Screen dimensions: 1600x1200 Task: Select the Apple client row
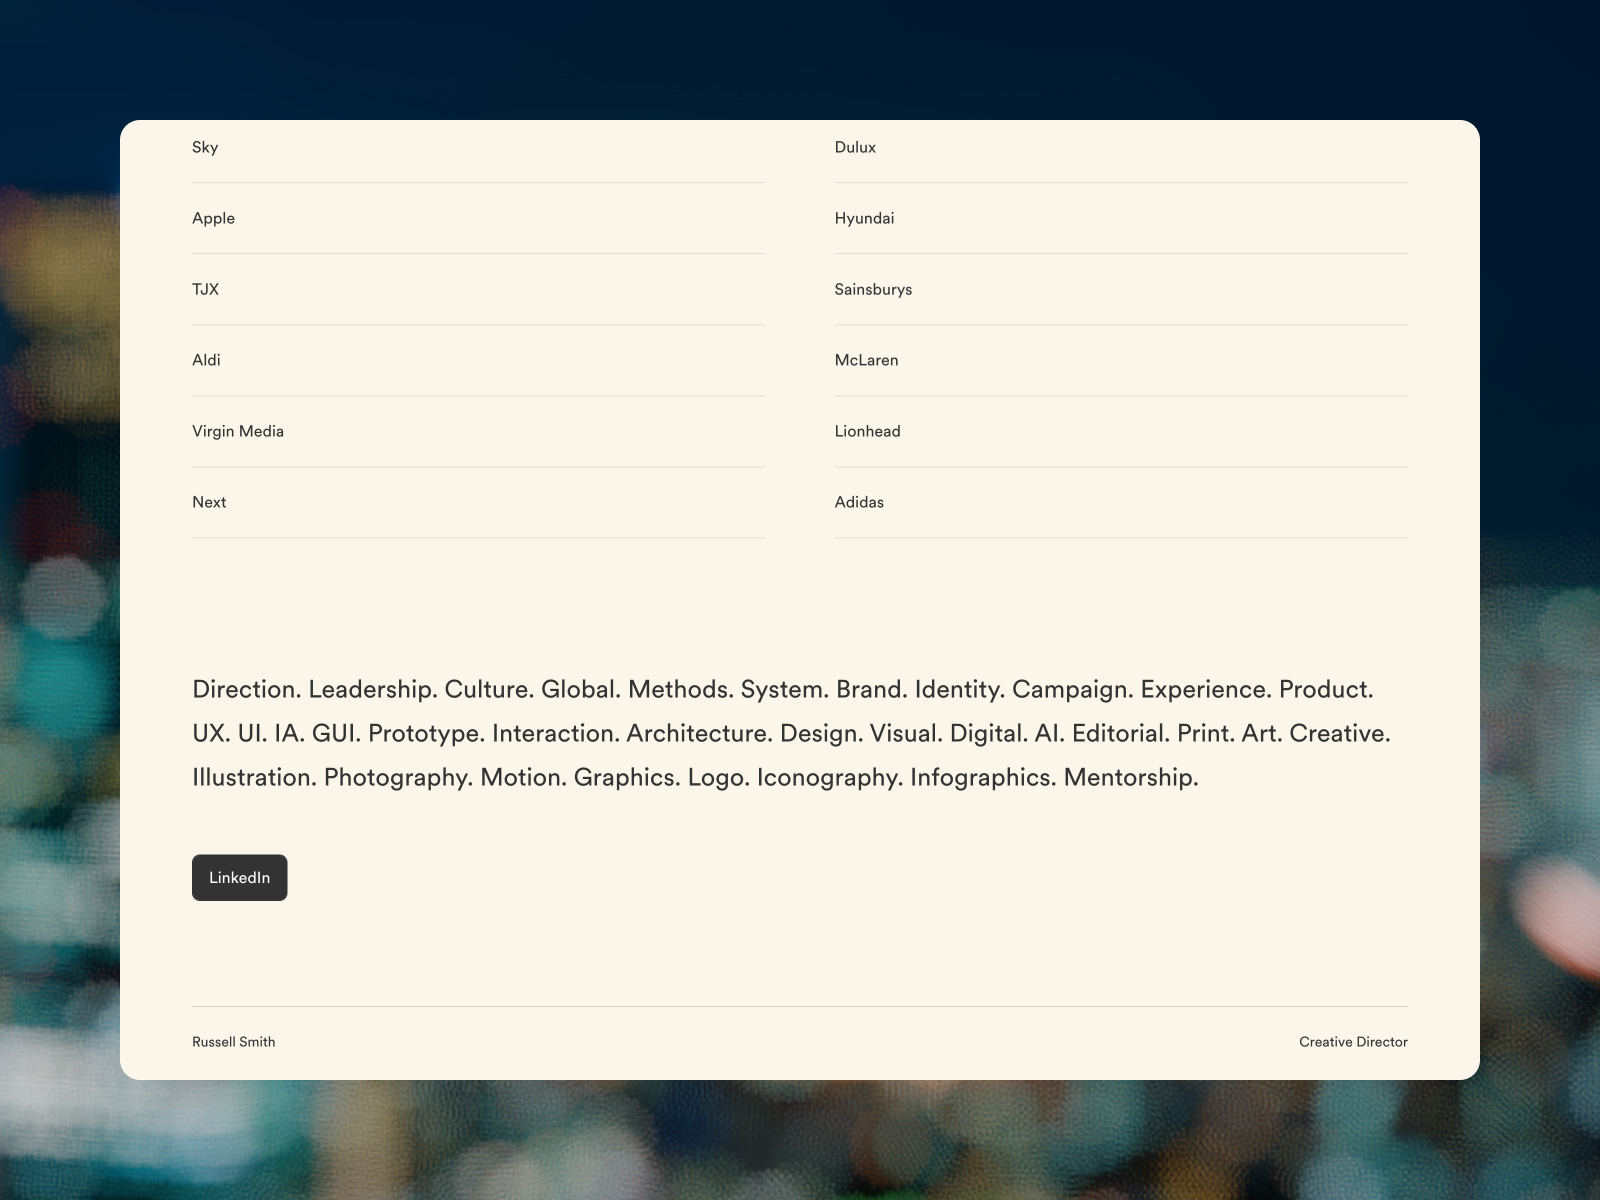pyautogui.click(x=478, y=218)
